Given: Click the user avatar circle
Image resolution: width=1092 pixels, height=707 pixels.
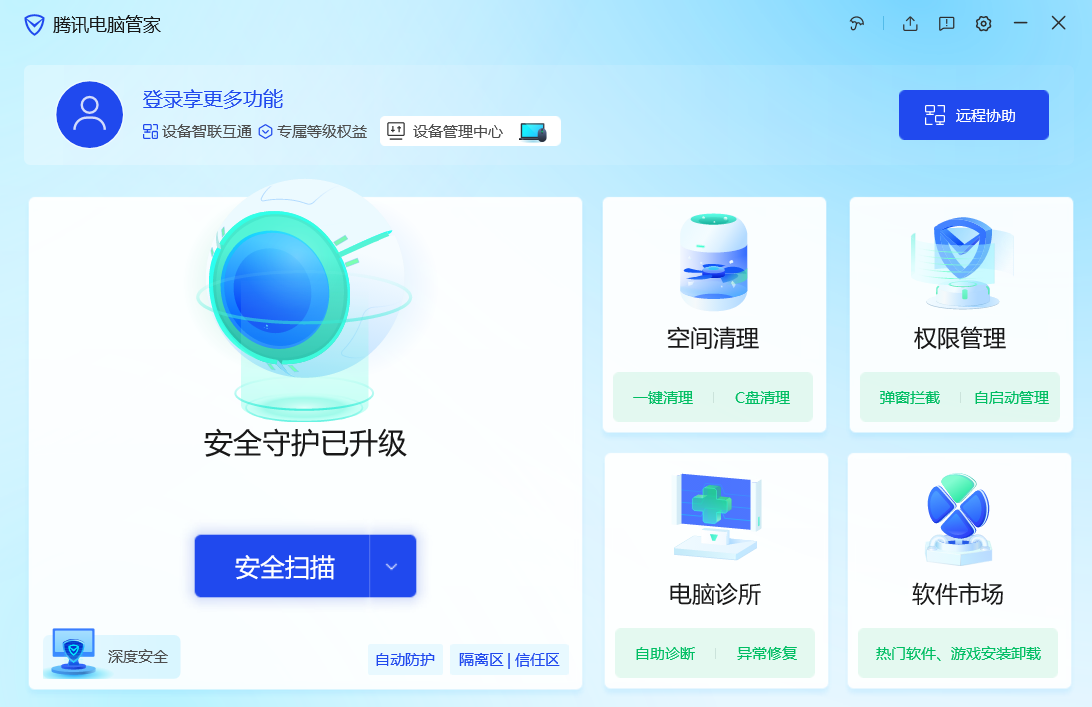Looking at the screenshot, I should point(89,114).
